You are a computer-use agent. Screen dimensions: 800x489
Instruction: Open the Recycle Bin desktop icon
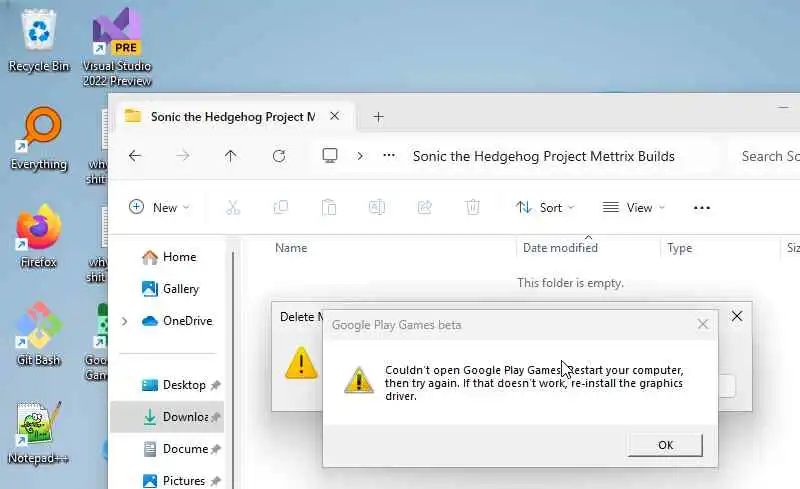click(x=39, y=41)
